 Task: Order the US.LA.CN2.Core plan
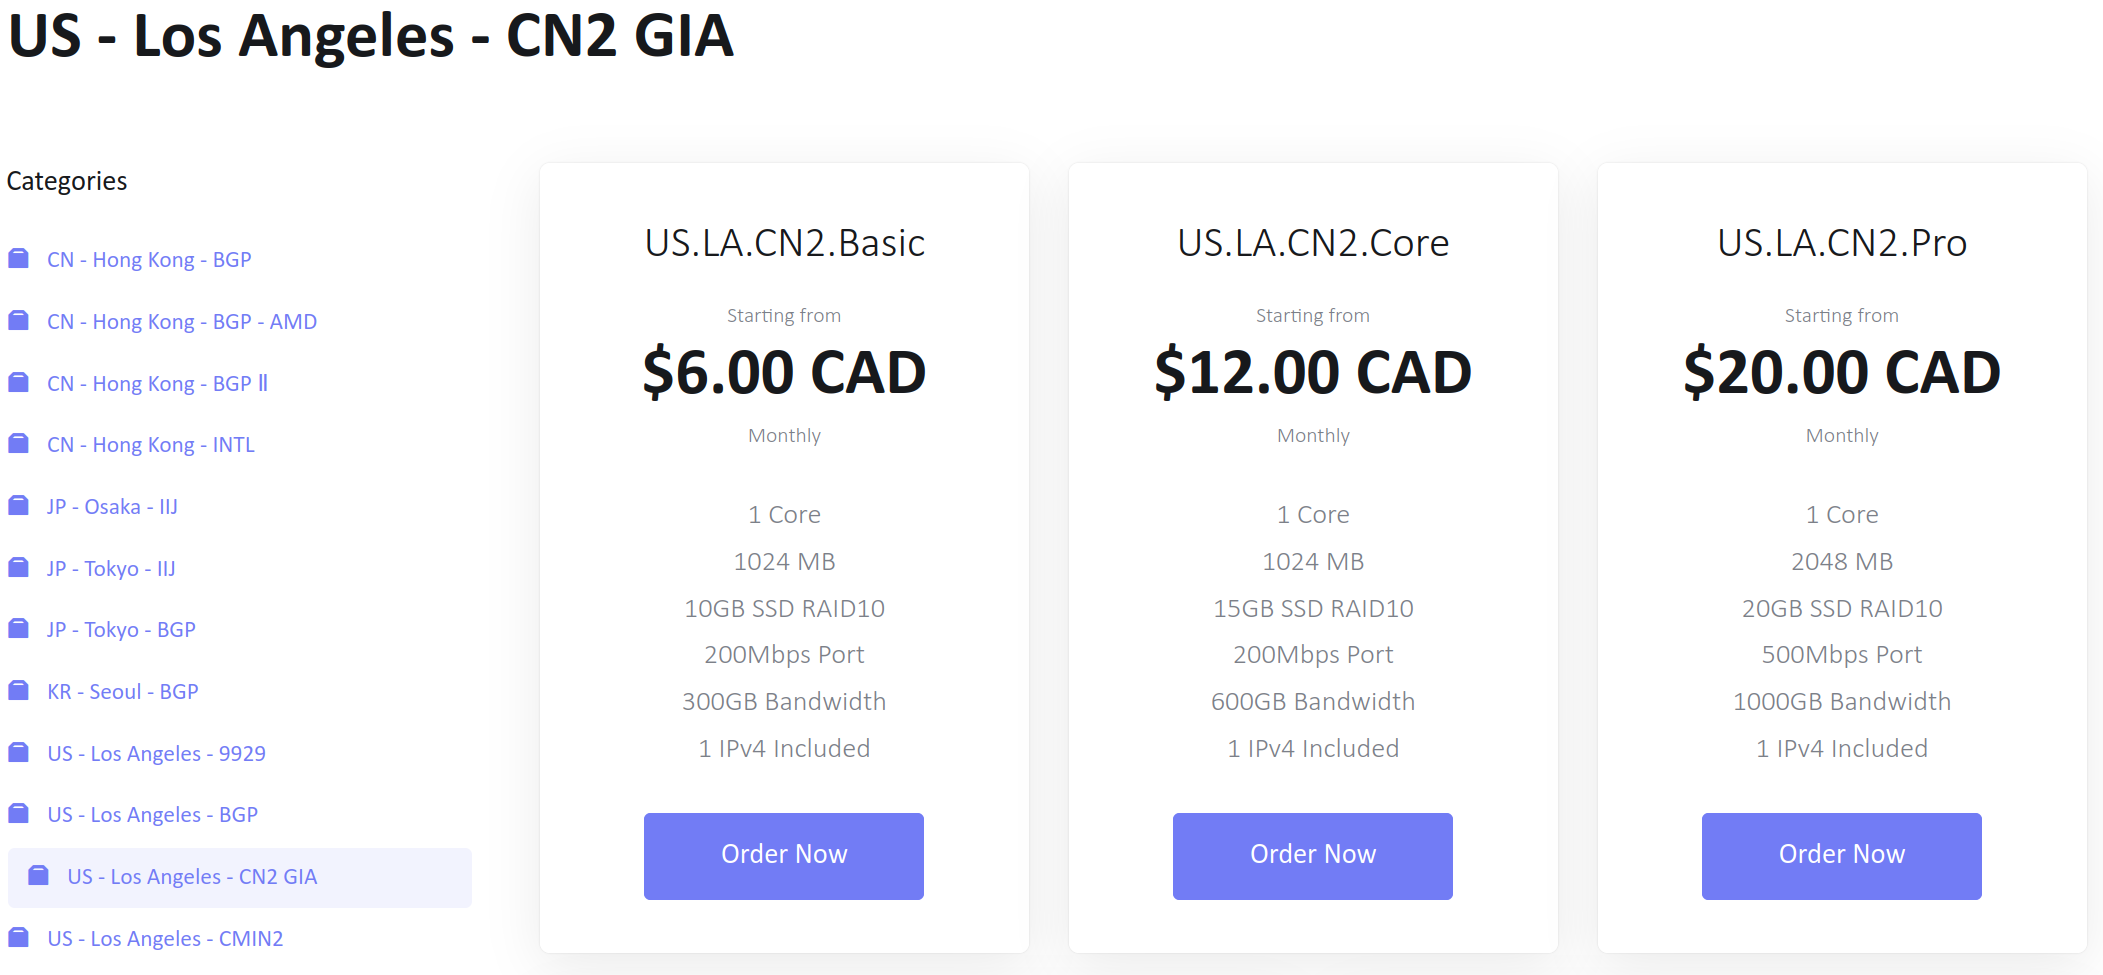click(1312, 855)
